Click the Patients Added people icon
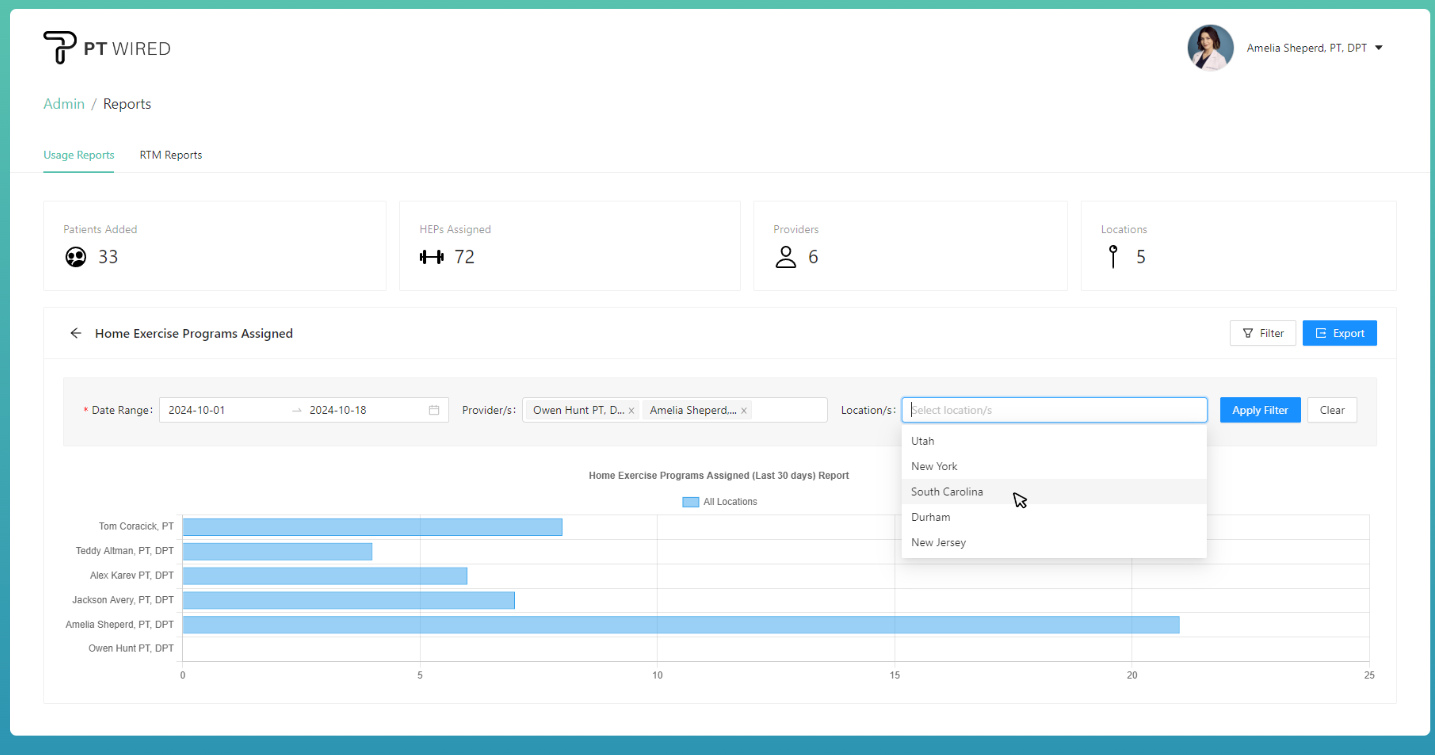 [75, 257]
